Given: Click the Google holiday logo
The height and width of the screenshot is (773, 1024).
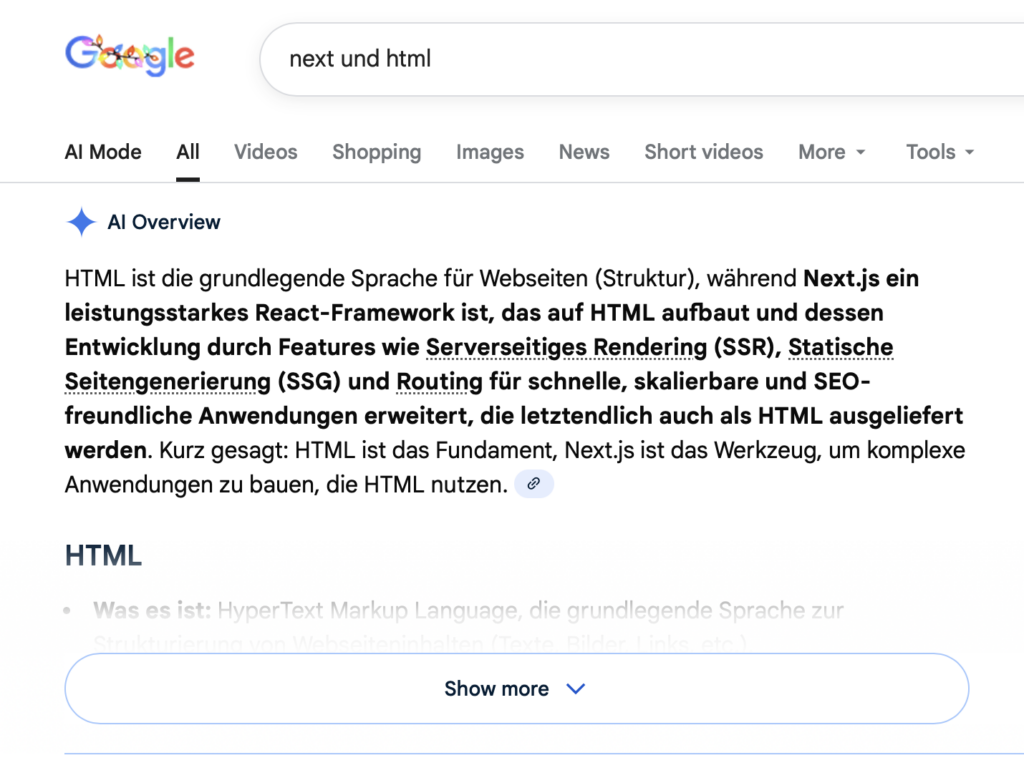Looking at the screenshot, I should [x=130, y=56].
